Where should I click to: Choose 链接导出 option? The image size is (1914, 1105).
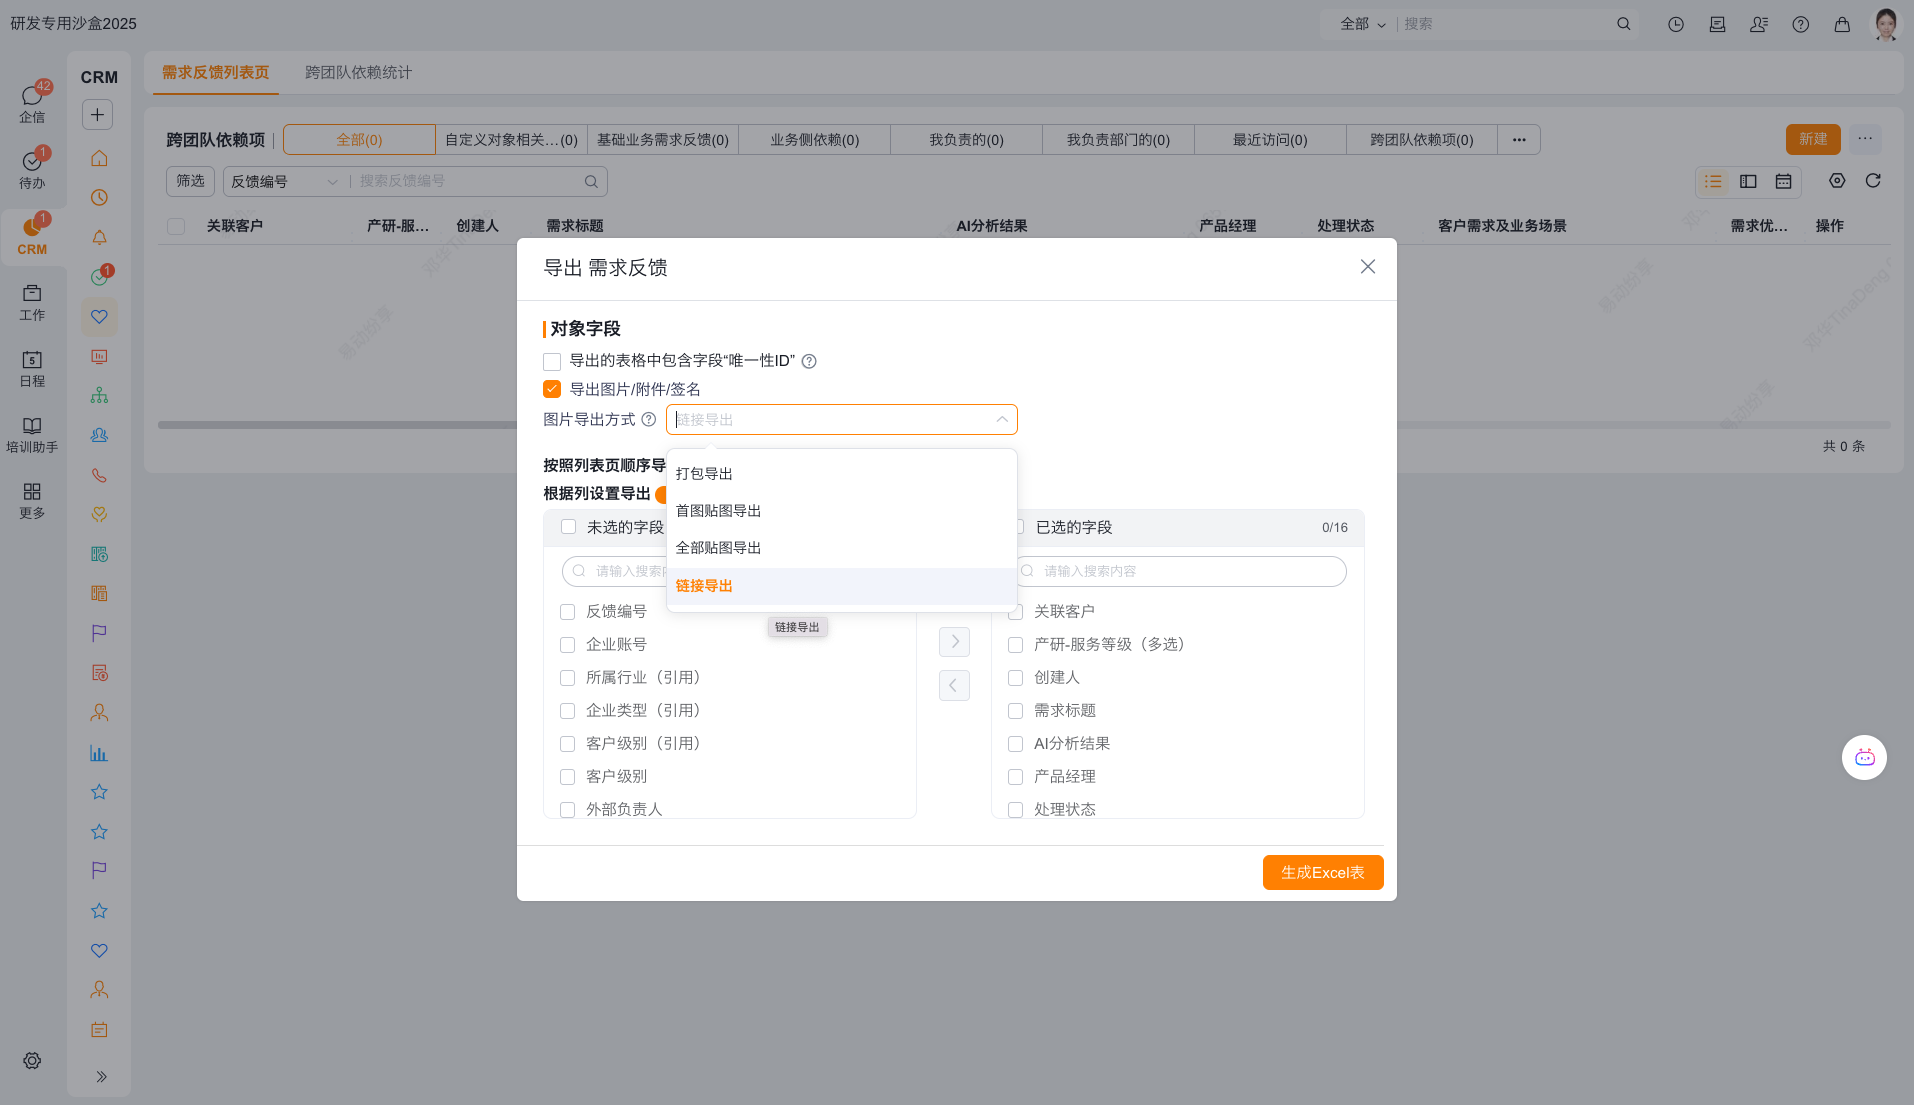(842, 586)
